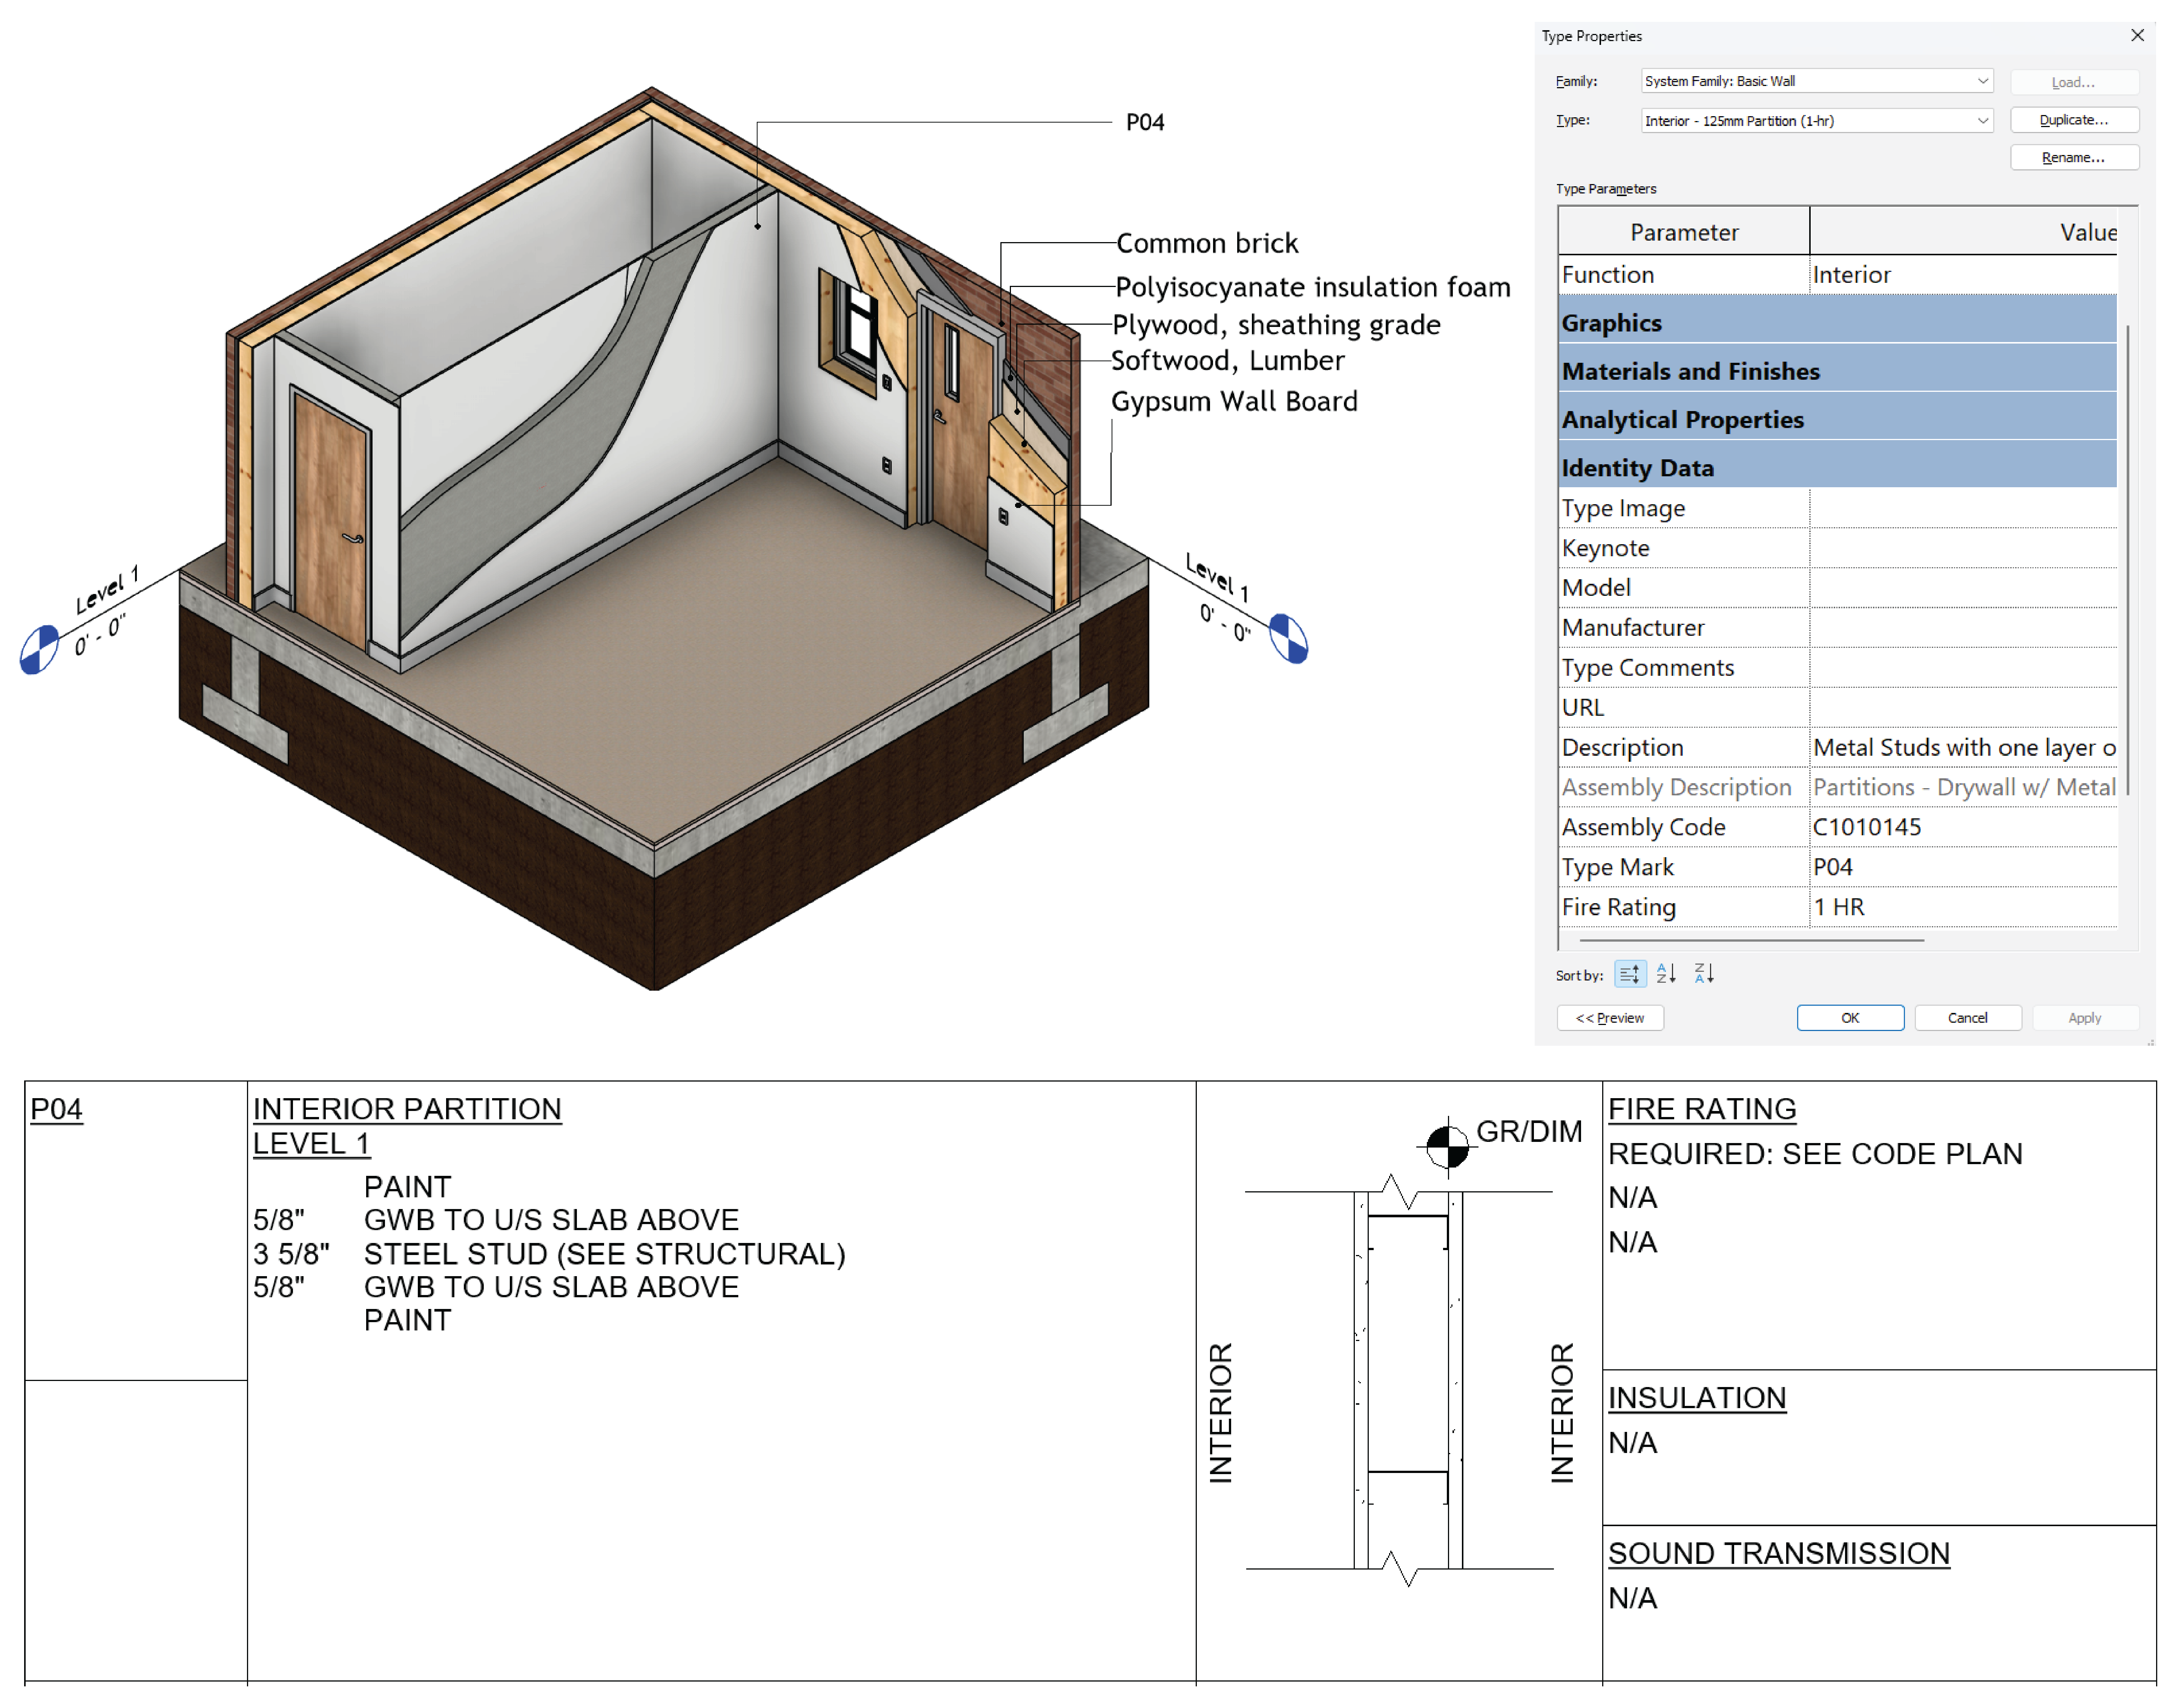This screenshot has width=2184, height=1697.
Task: Click the Value column header
Action: point(1963,232)
